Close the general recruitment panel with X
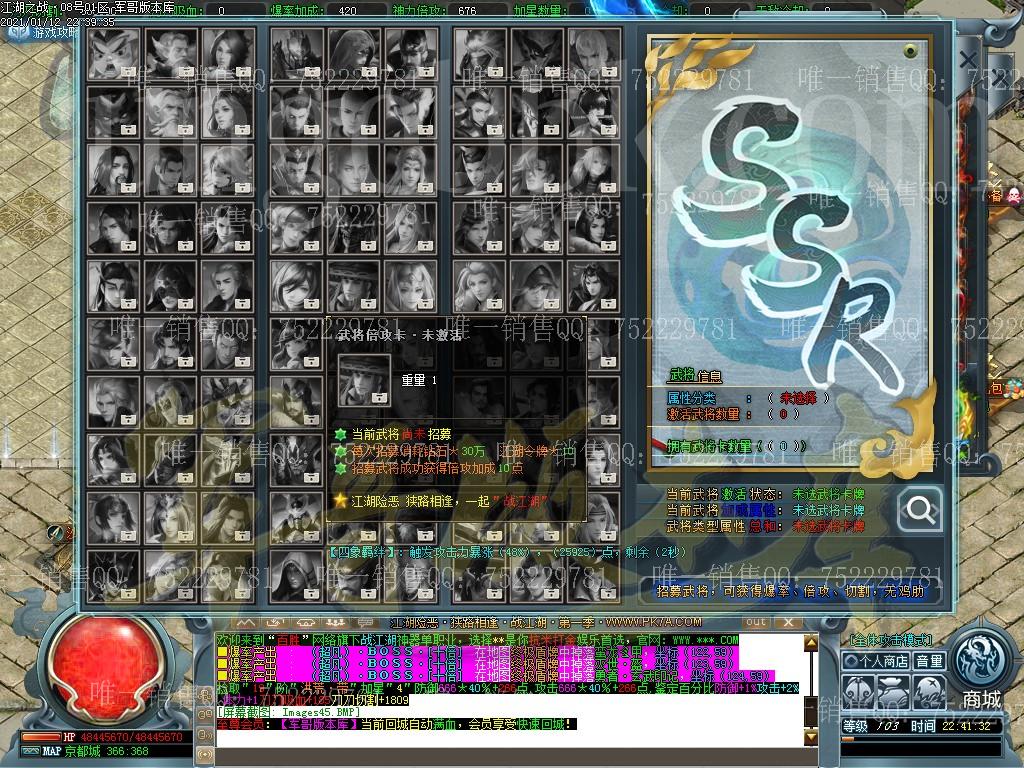 (x=967, y=60)
